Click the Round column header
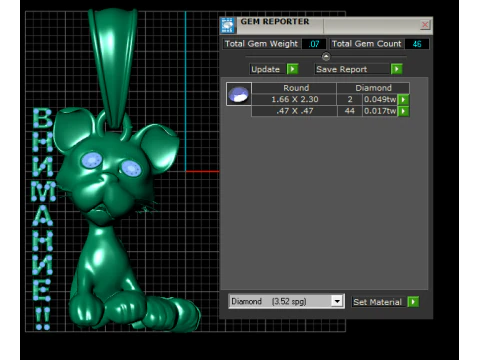The width and height of the screenshot is (480, 360). (x=294, y=88)
